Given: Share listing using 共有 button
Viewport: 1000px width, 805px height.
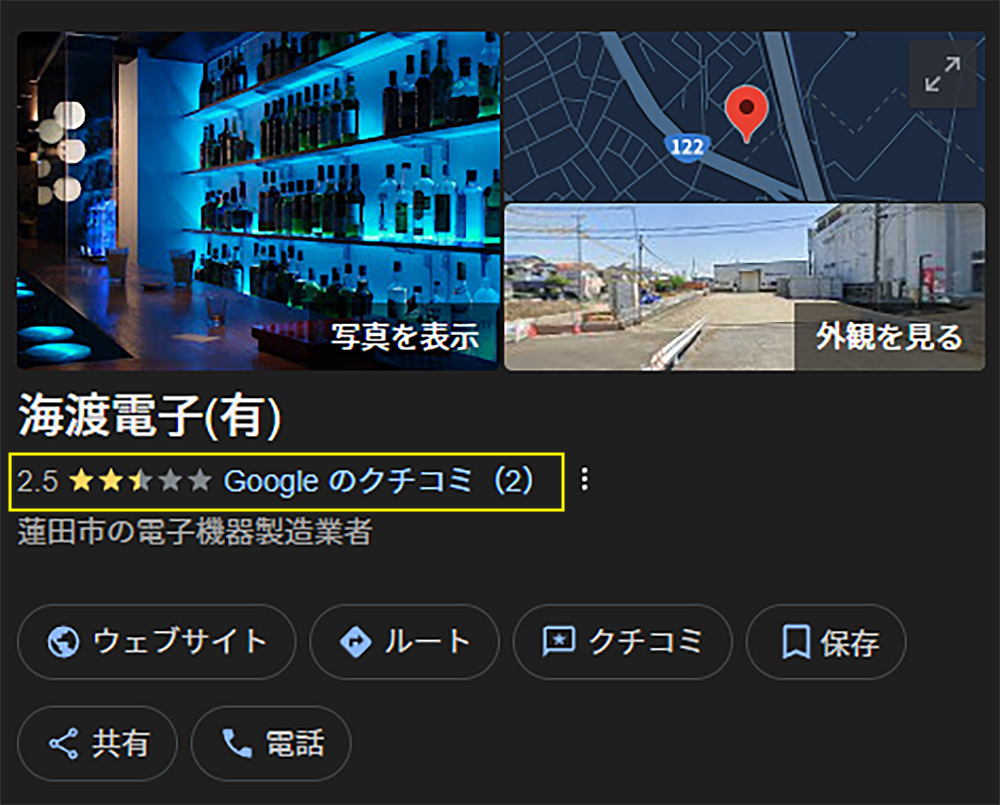Looking at the screenshot, I should pyautogui.click(x=97, y=744).
